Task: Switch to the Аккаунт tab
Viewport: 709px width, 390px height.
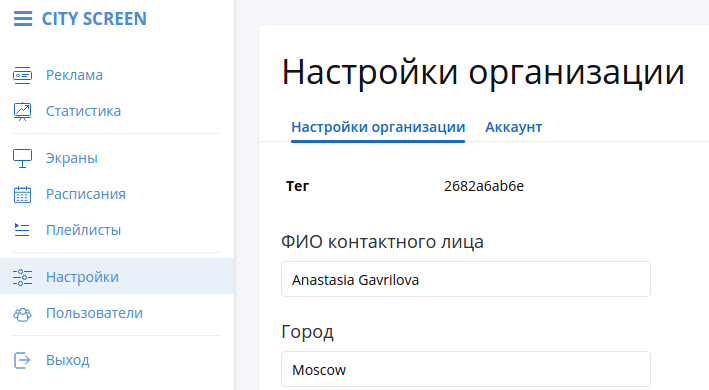Action: (x=514, y=127)
